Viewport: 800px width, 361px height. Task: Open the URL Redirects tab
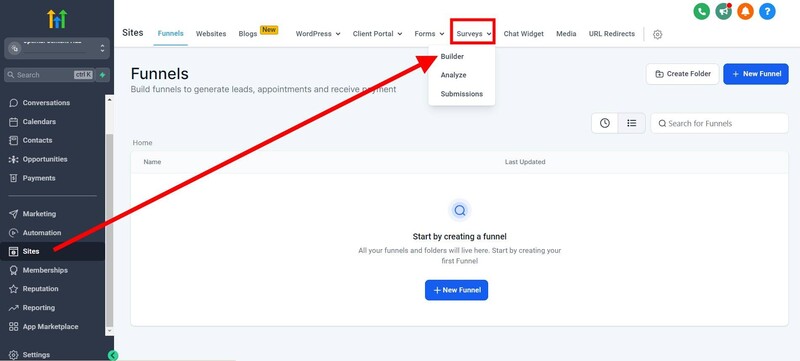(x=612, y=34)
